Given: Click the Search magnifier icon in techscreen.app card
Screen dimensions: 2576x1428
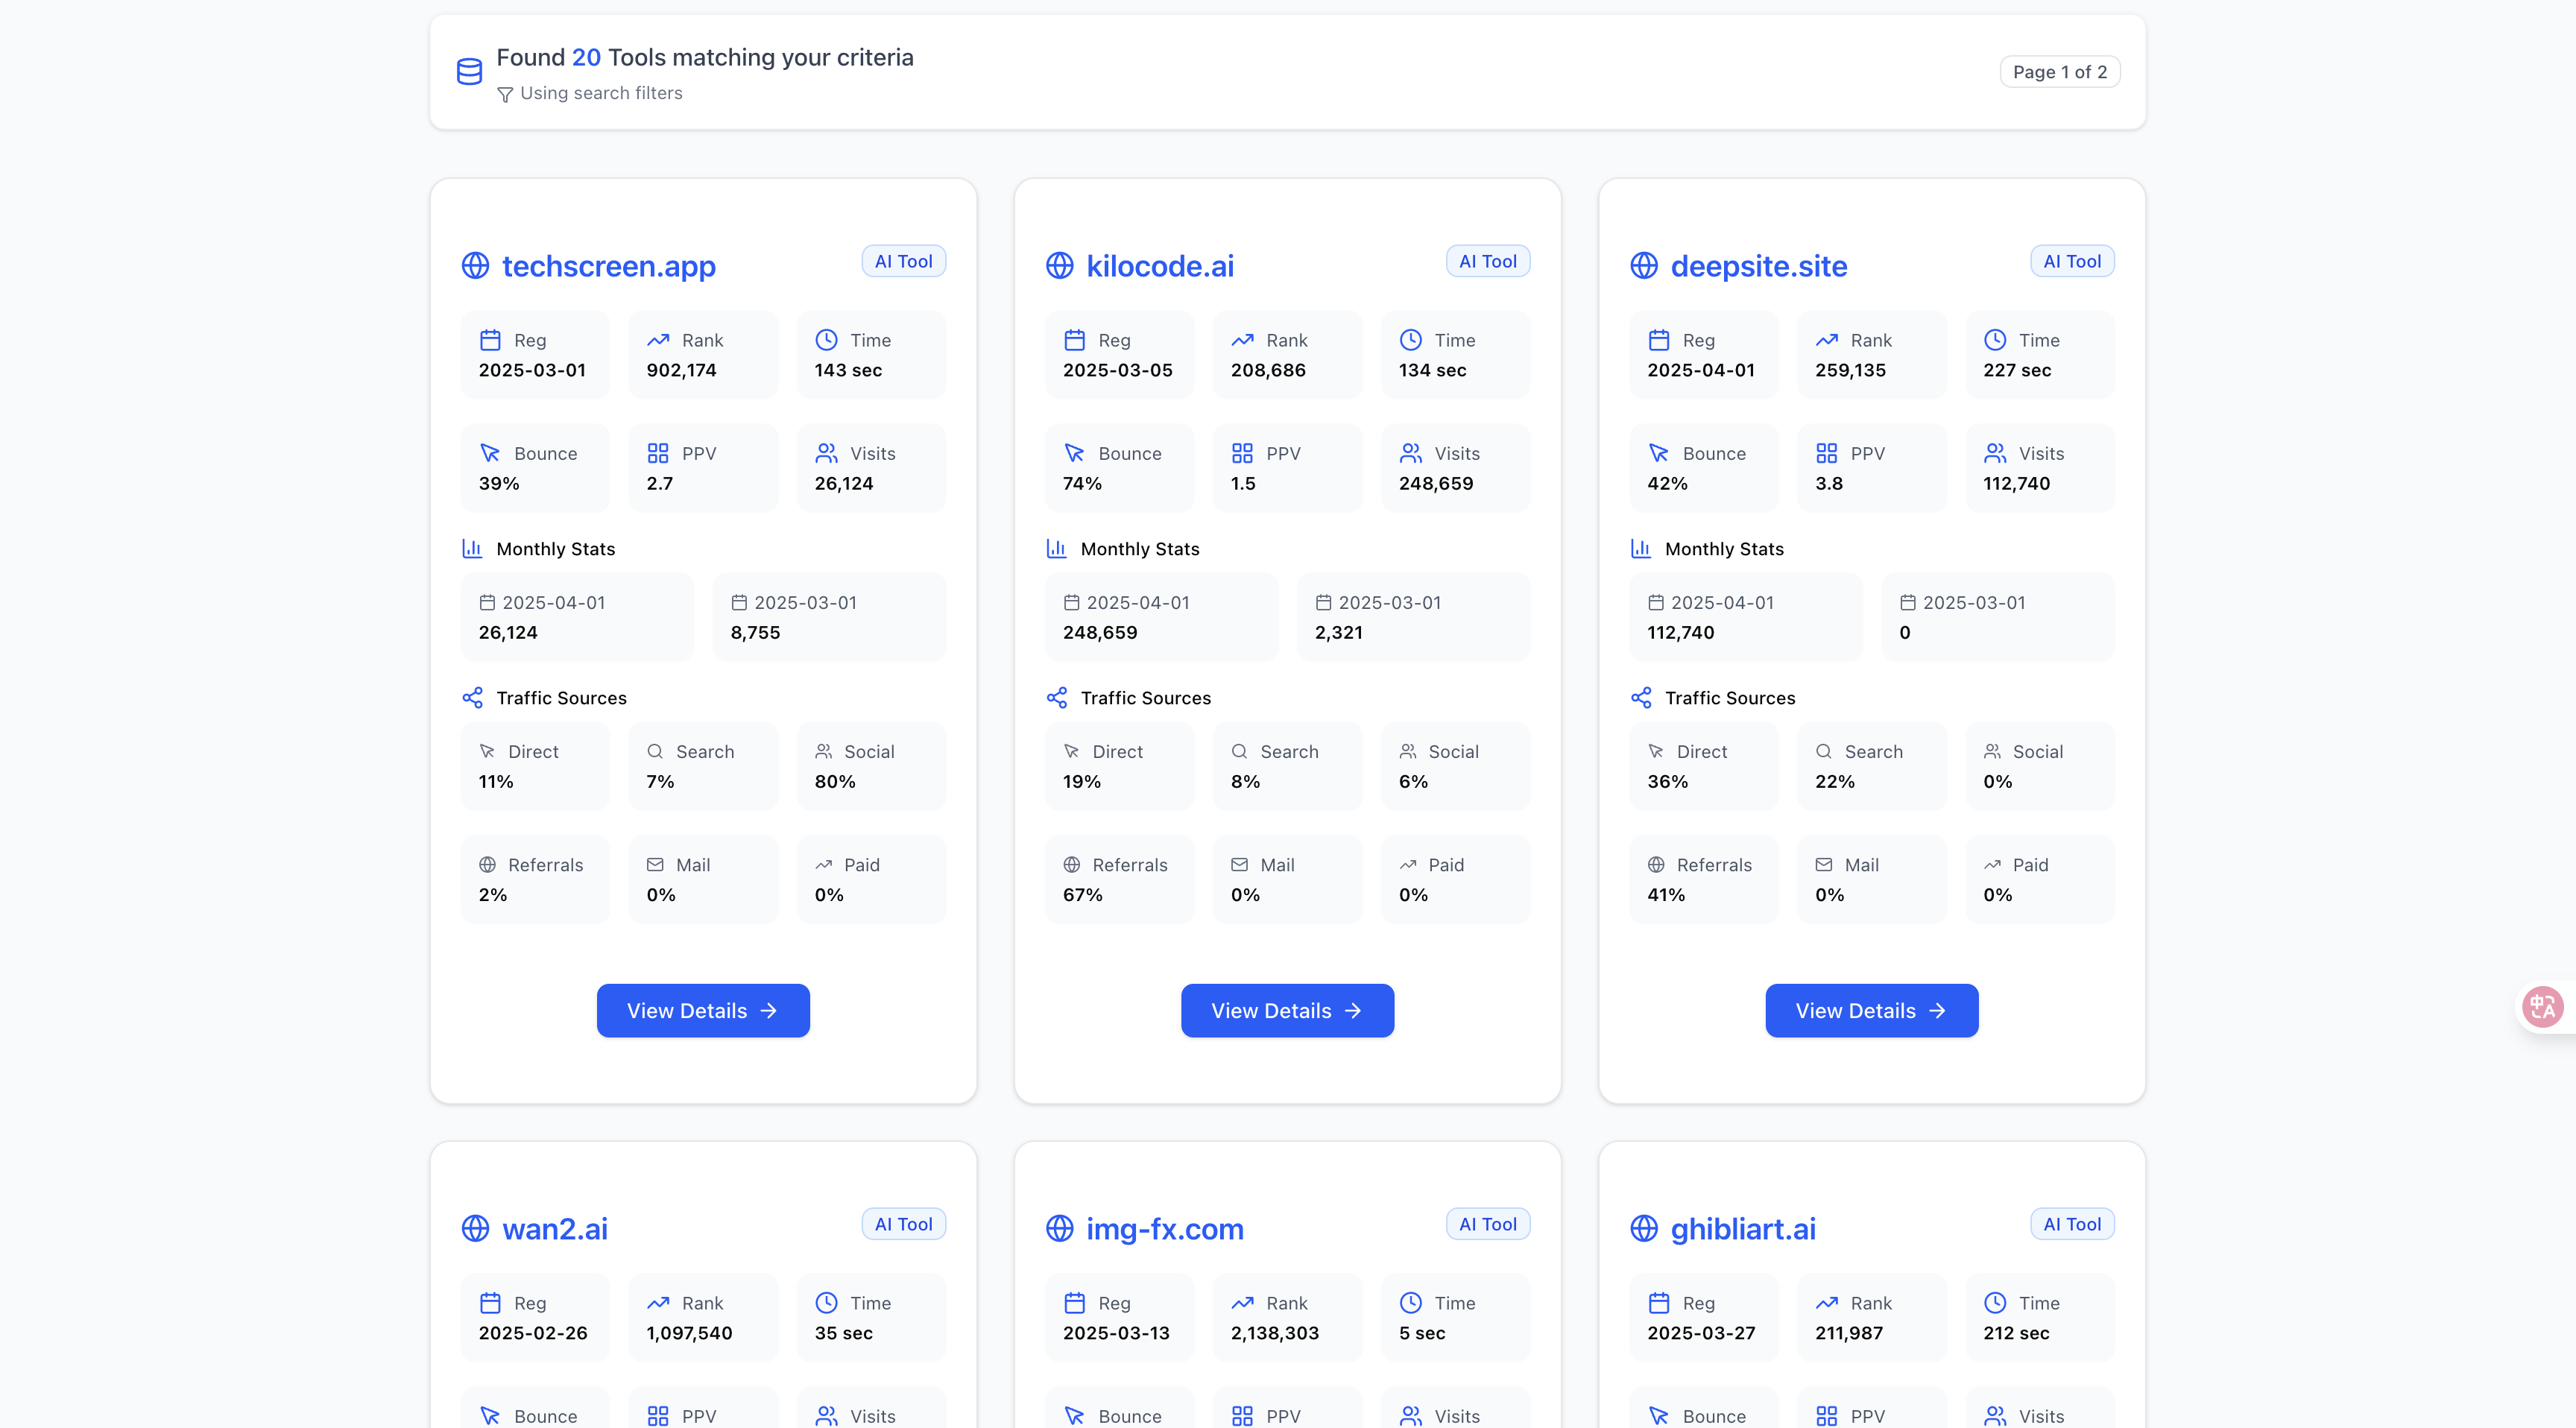Looking at the screenshot, I should tap(655, 751).
